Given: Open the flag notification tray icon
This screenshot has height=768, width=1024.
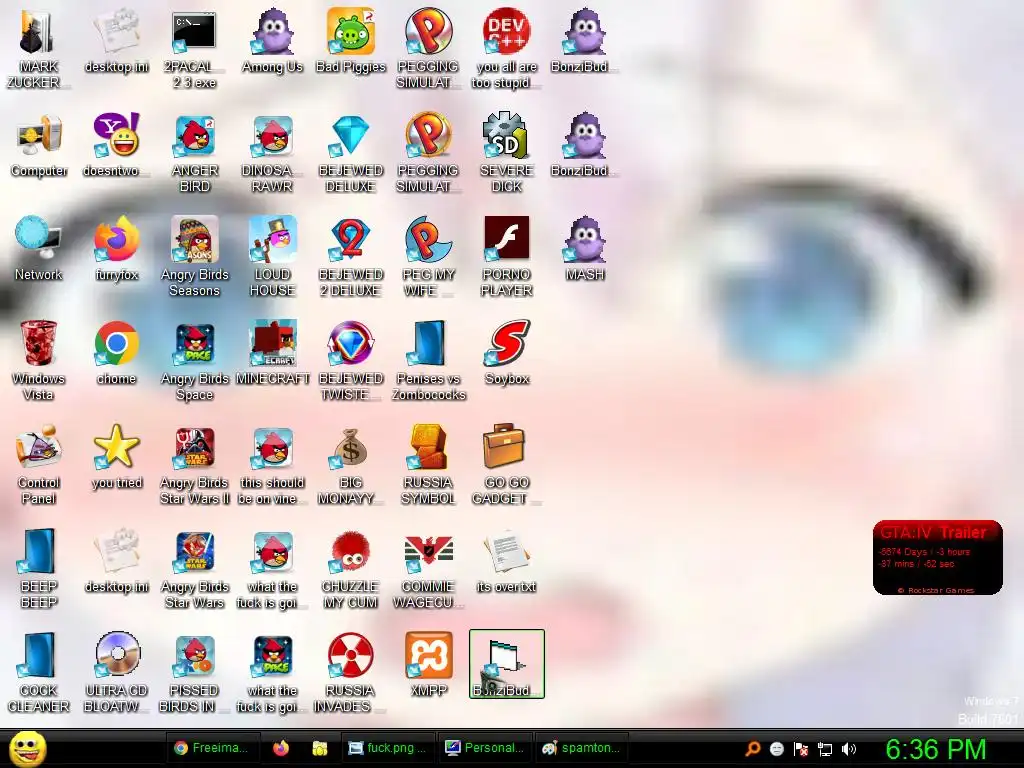Looking at the screenshot, I should (801, 748).
